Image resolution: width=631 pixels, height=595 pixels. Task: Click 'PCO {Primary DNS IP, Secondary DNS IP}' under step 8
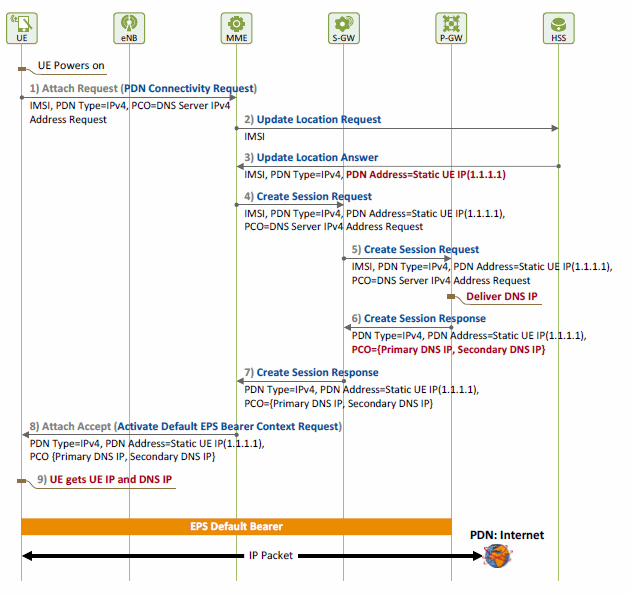(x=123, y=457)
